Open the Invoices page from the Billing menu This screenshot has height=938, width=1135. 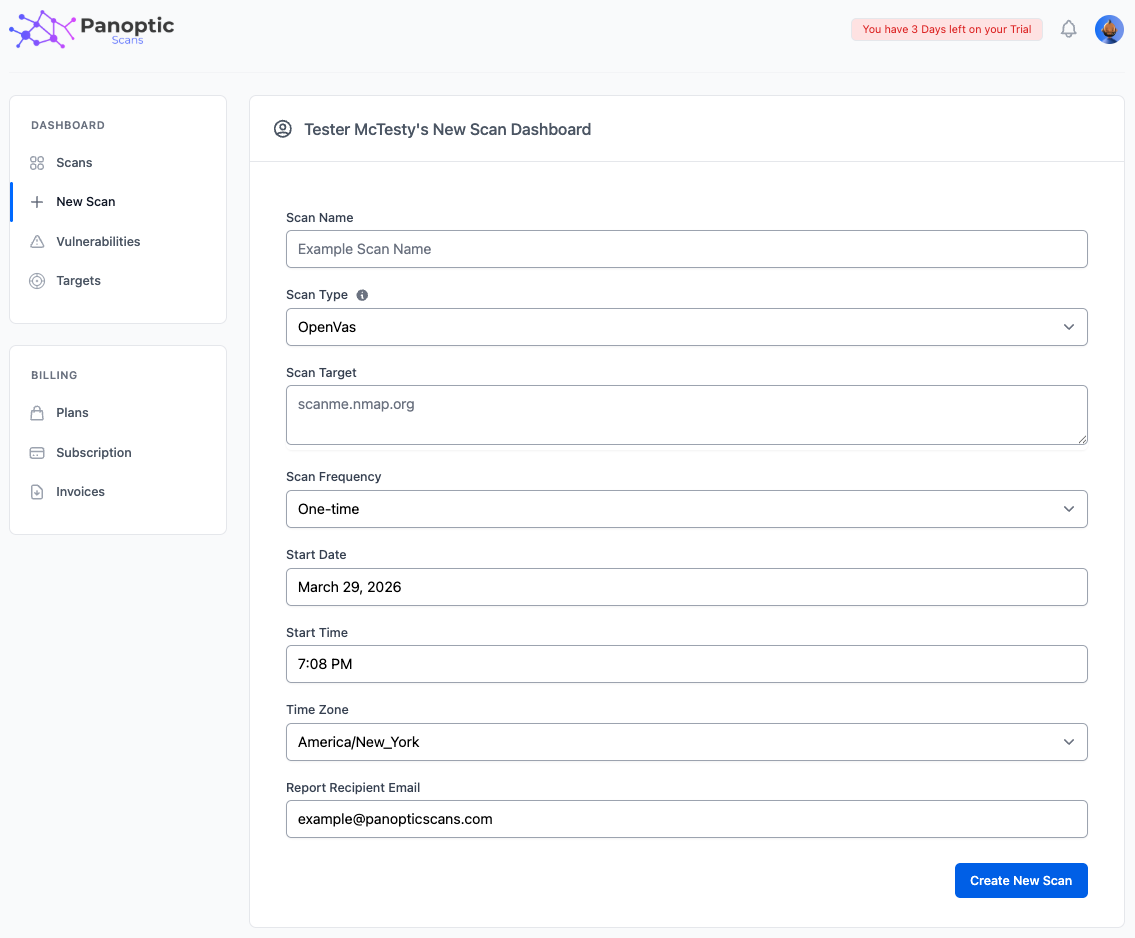[x=79, y=491]
